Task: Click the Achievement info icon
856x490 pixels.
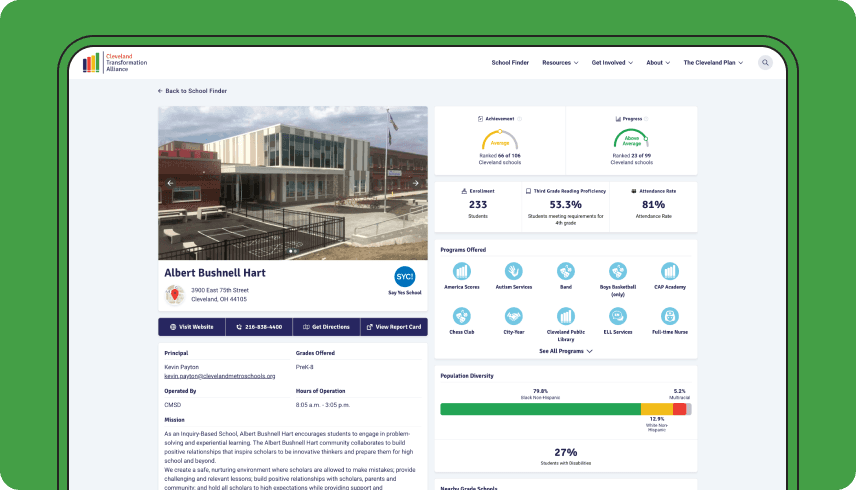Action: [519, 119]
